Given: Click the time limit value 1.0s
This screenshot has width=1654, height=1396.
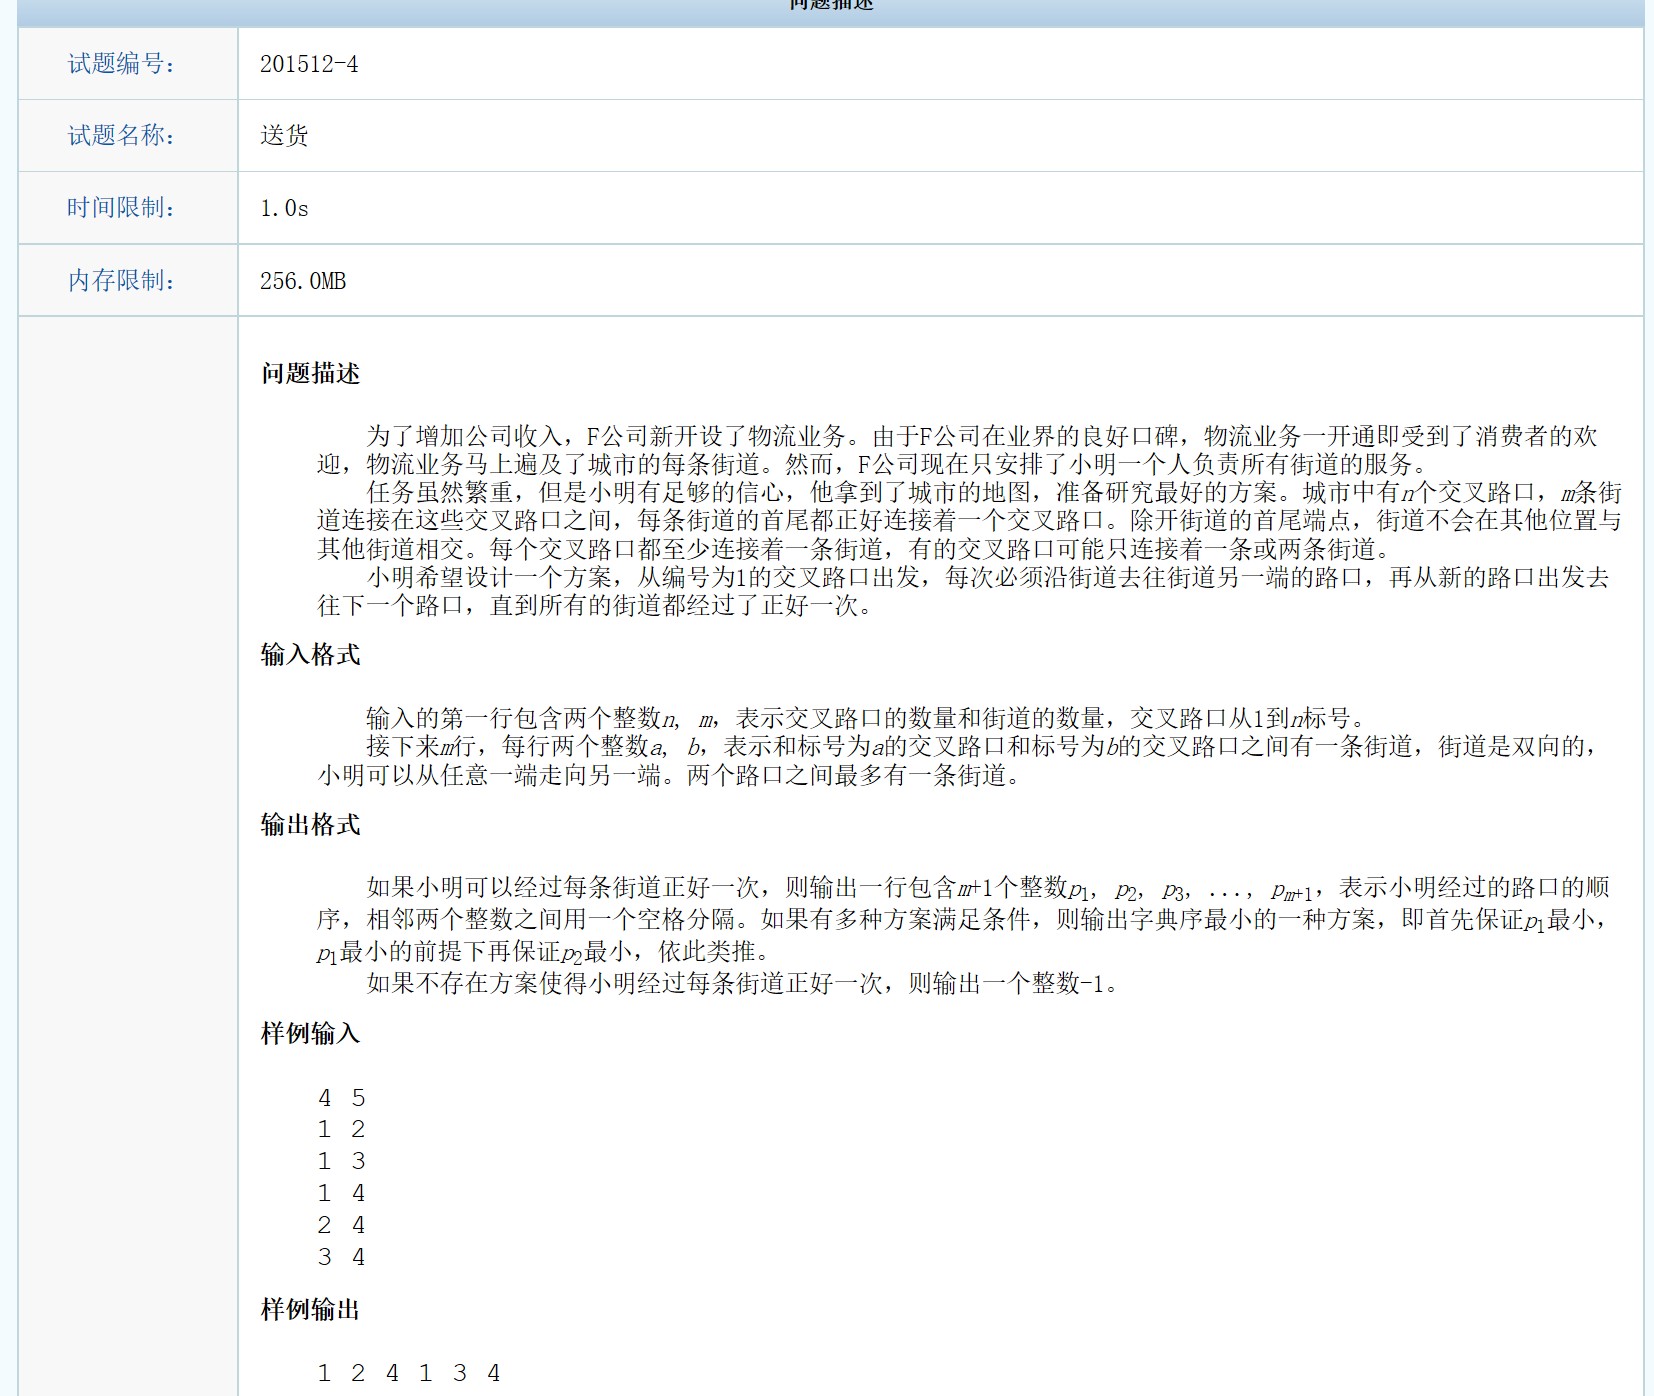Looking at the screenshot, I should tap(284, 208).
